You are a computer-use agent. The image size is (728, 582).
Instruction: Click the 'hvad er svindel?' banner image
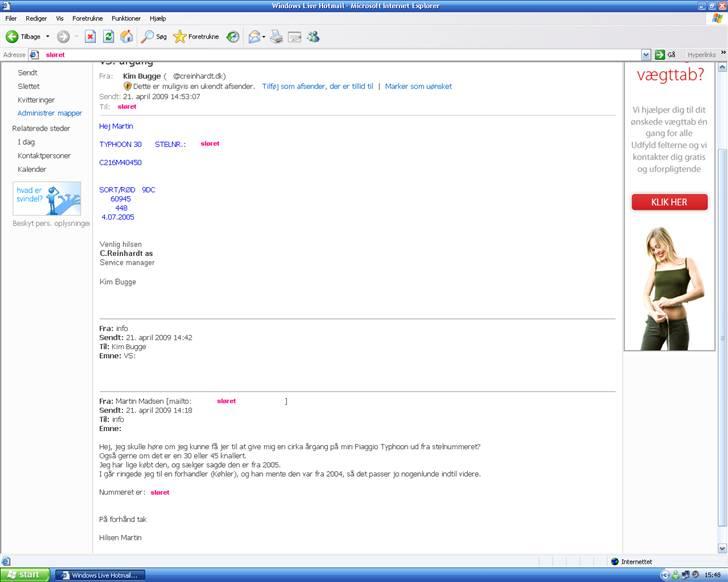(46, 198)
